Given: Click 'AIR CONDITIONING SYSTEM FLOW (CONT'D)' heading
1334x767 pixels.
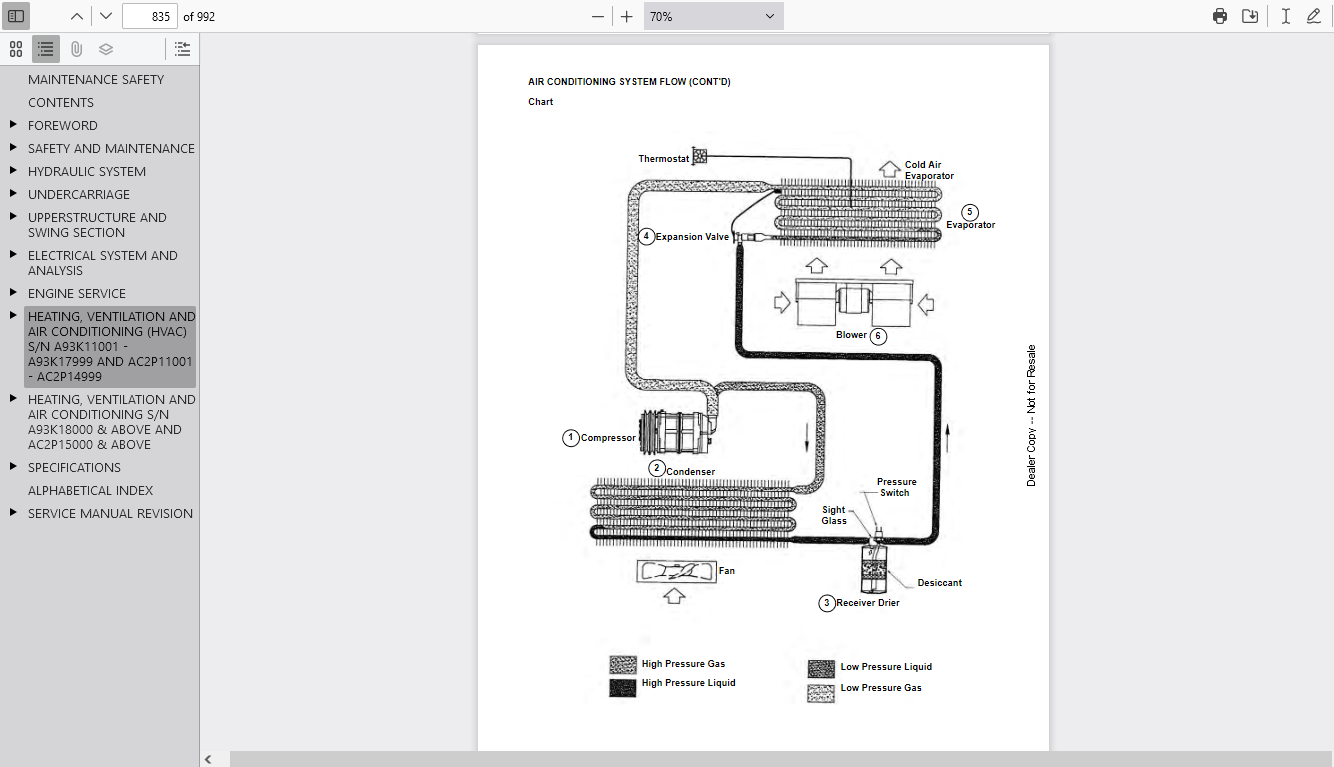Looking at the screenshot, I should click(629, 82).
